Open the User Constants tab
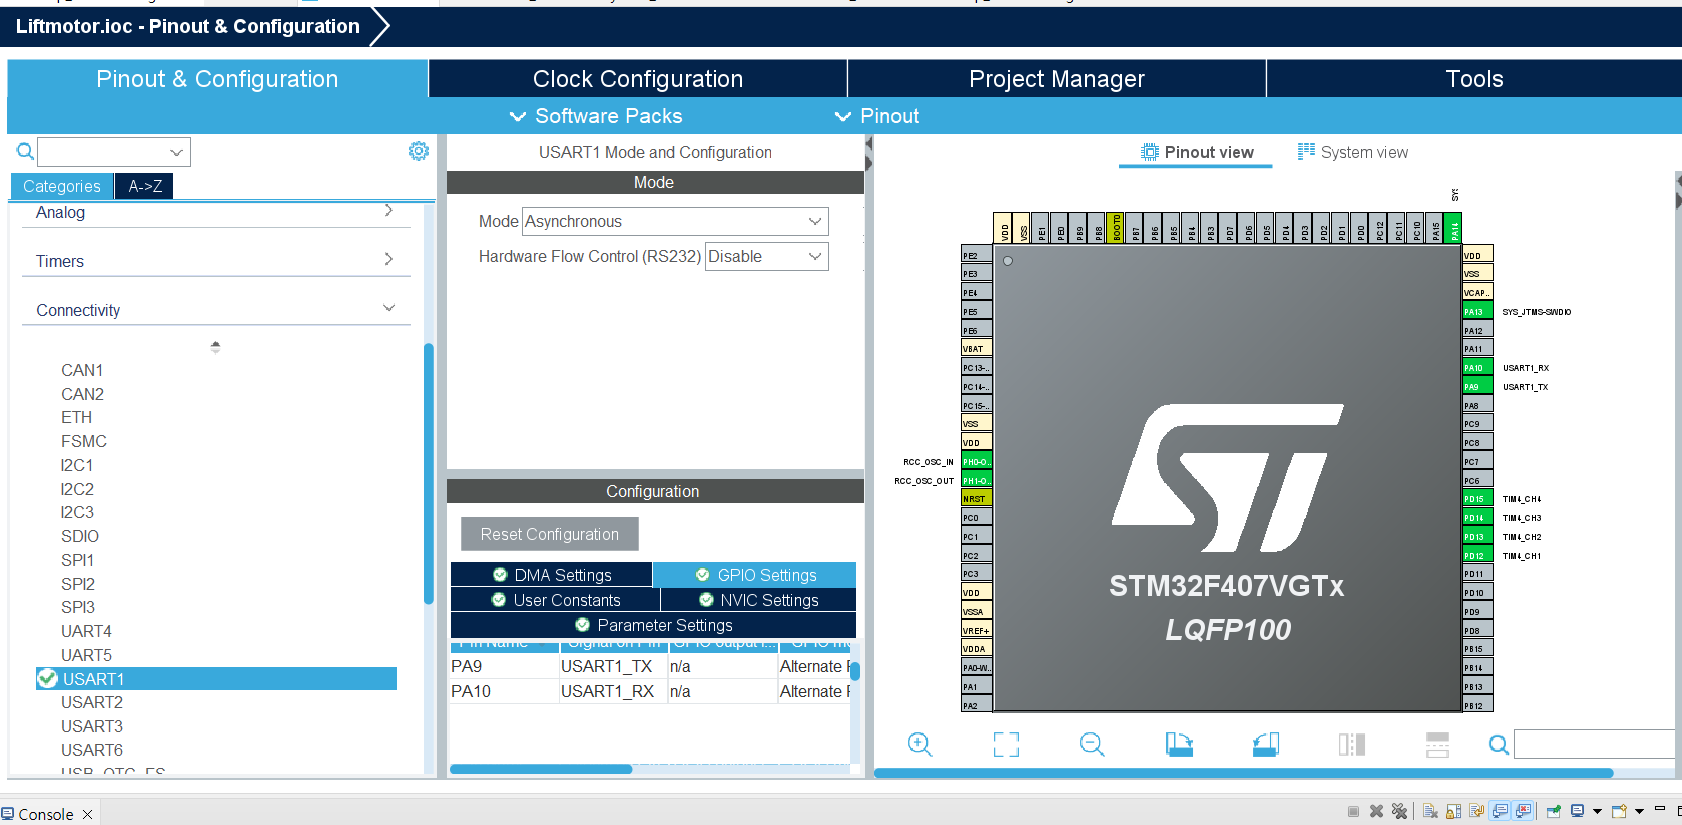This screenshot has height=825, width=1682. click(555, 600)
